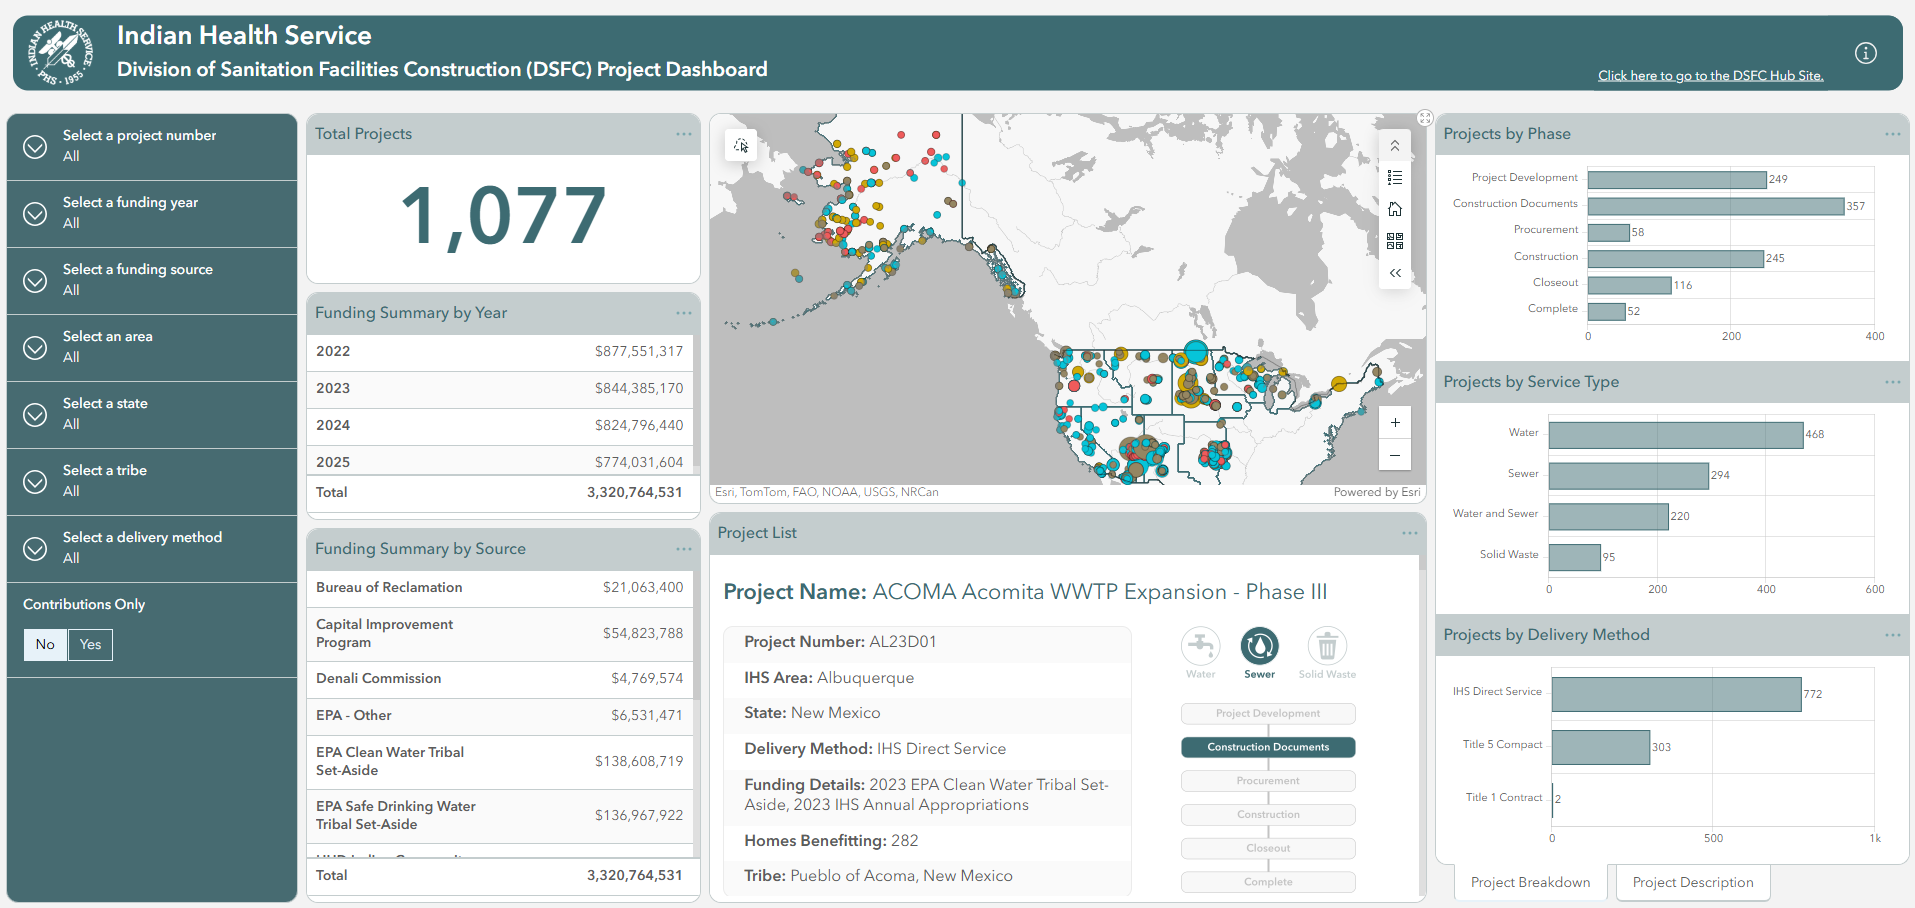
Task: Zoom out on the map
Action: pyautogui.click(x=1395, y=456)
